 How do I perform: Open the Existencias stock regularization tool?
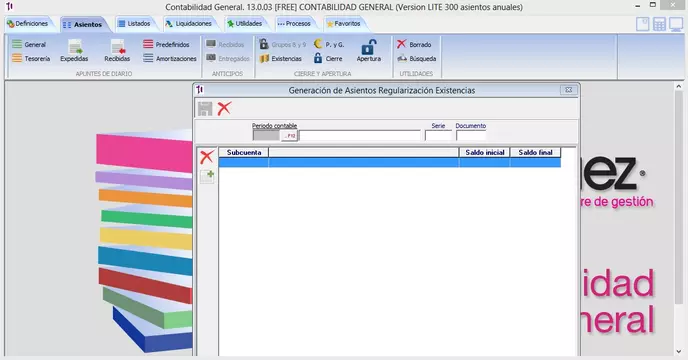pyautogui.click(x=281, y=58)
